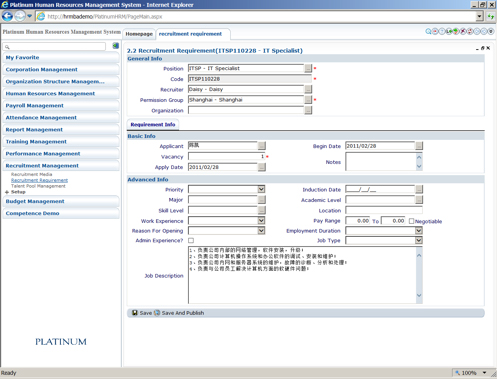Restore the Recruitment Requirement panel size
Image resolution: width=497 pixels, height=379 pixels.
click(483, 48)
